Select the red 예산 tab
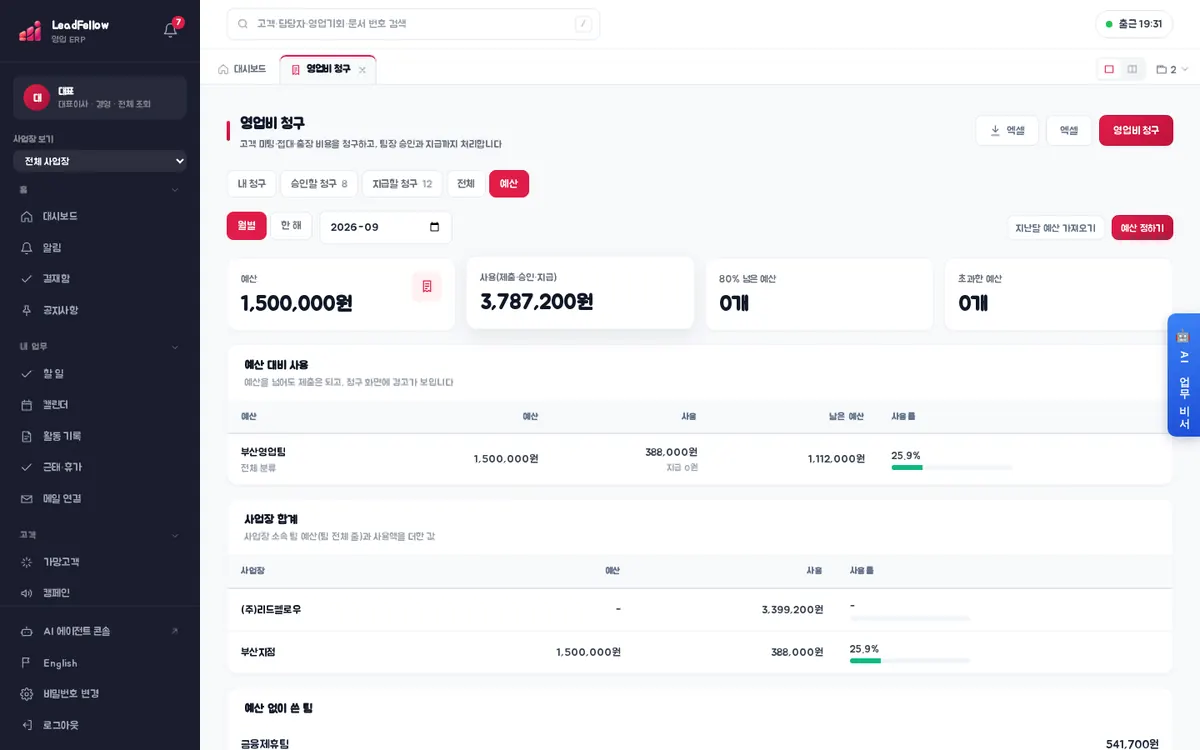Viewport: 1200px width, 750px height. click(509, 184)
